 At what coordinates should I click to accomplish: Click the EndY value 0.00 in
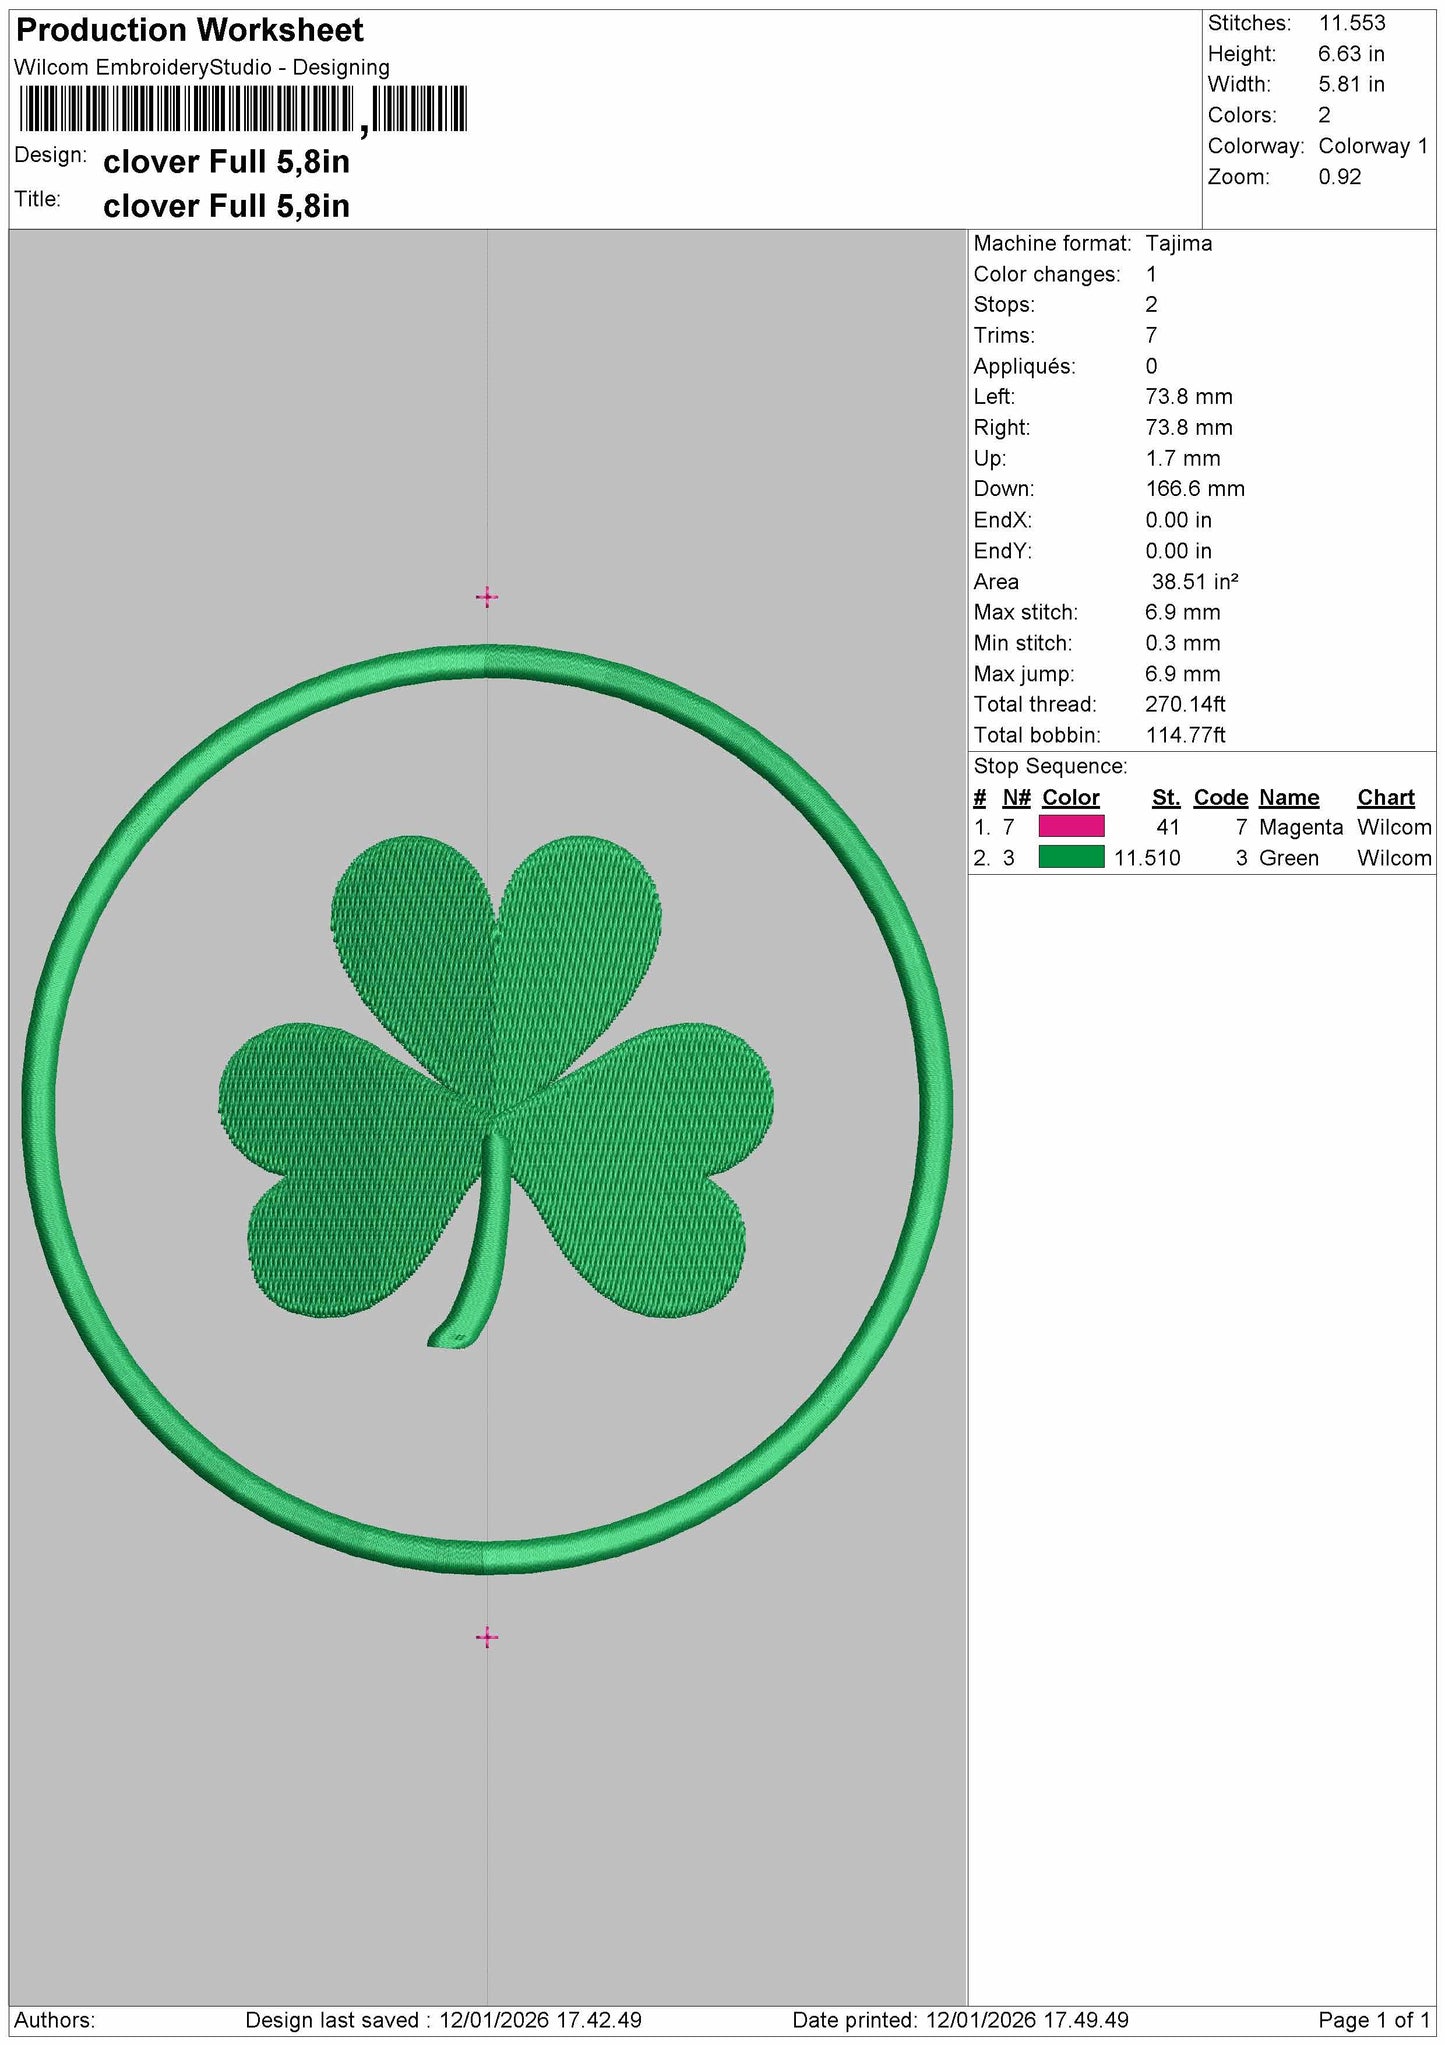[x=1179, y=551]
